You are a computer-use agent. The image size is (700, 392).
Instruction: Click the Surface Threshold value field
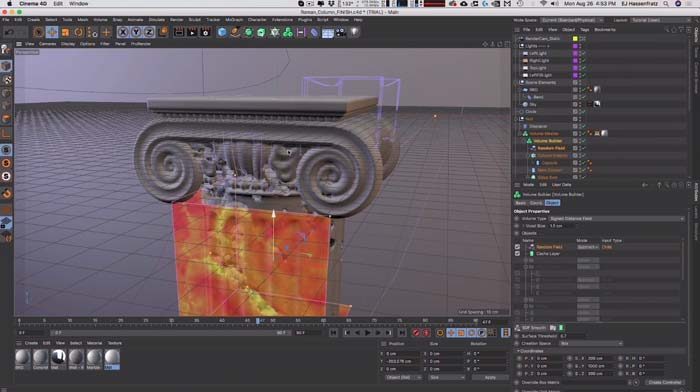pyautogui.click(x=572, y=336)
